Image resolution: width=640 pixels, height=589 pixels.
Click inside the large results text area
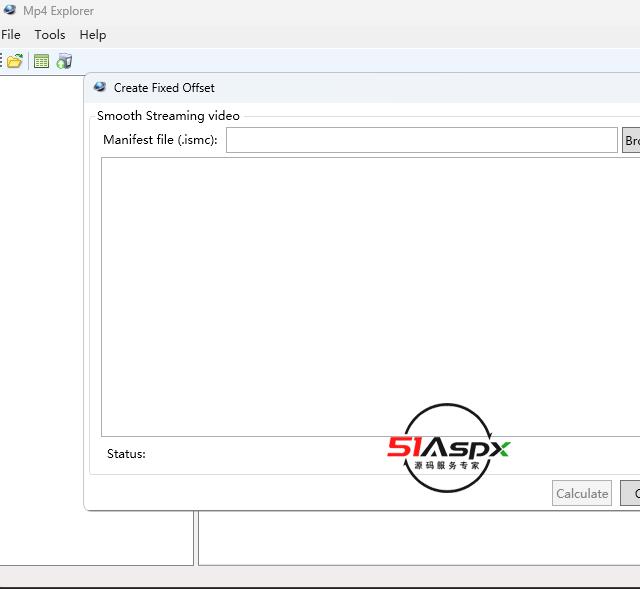click(x=371, y=297)
